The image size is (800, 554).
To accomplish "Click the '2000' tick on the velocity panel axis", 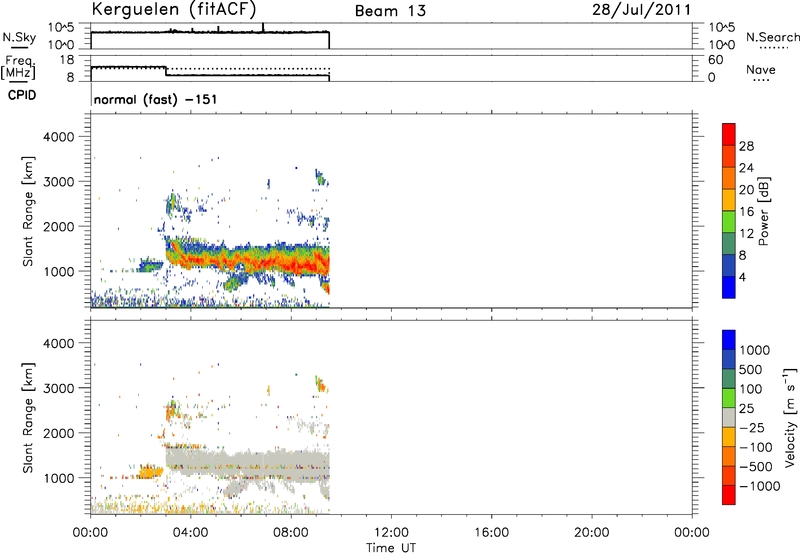I will point(59,433).
